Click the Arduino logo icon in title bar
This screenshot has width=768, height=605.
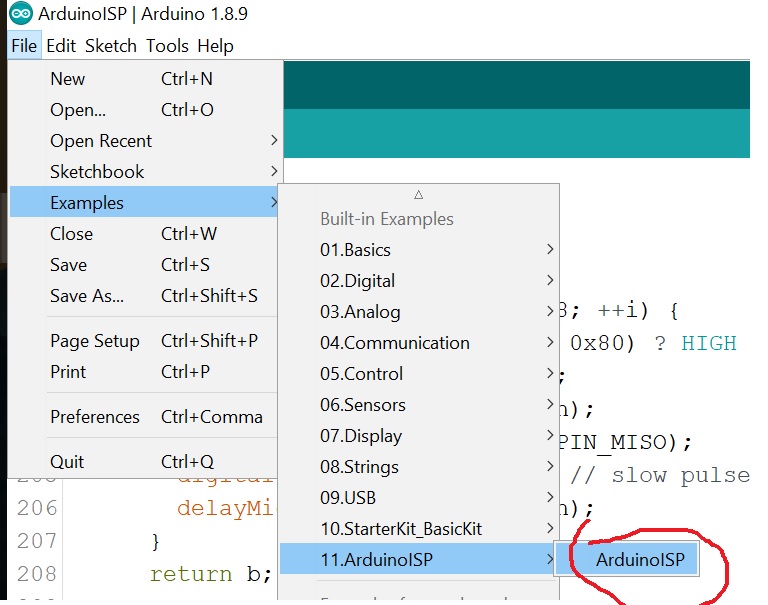click(20, 15)
